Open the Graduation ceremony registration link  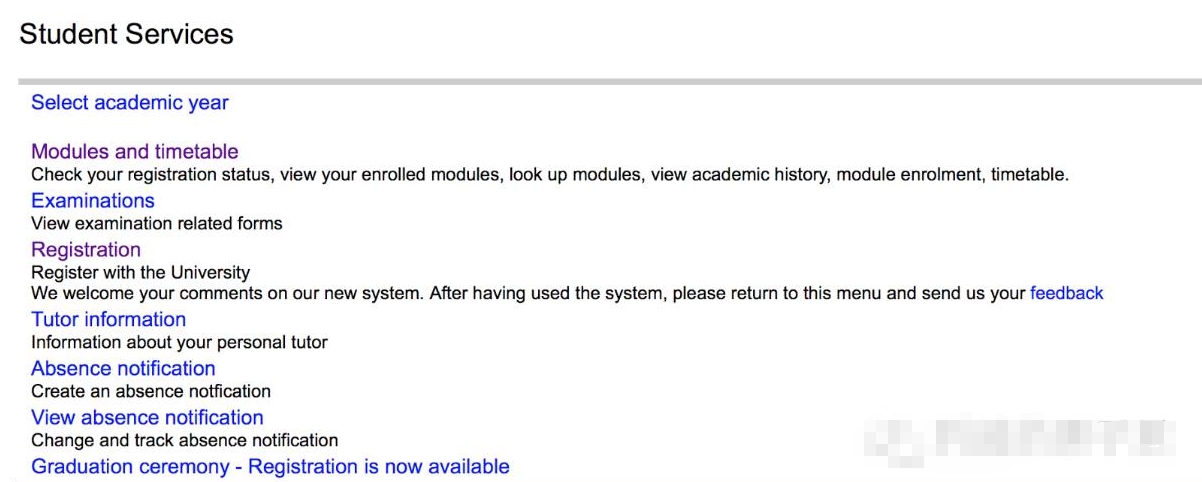270,467
